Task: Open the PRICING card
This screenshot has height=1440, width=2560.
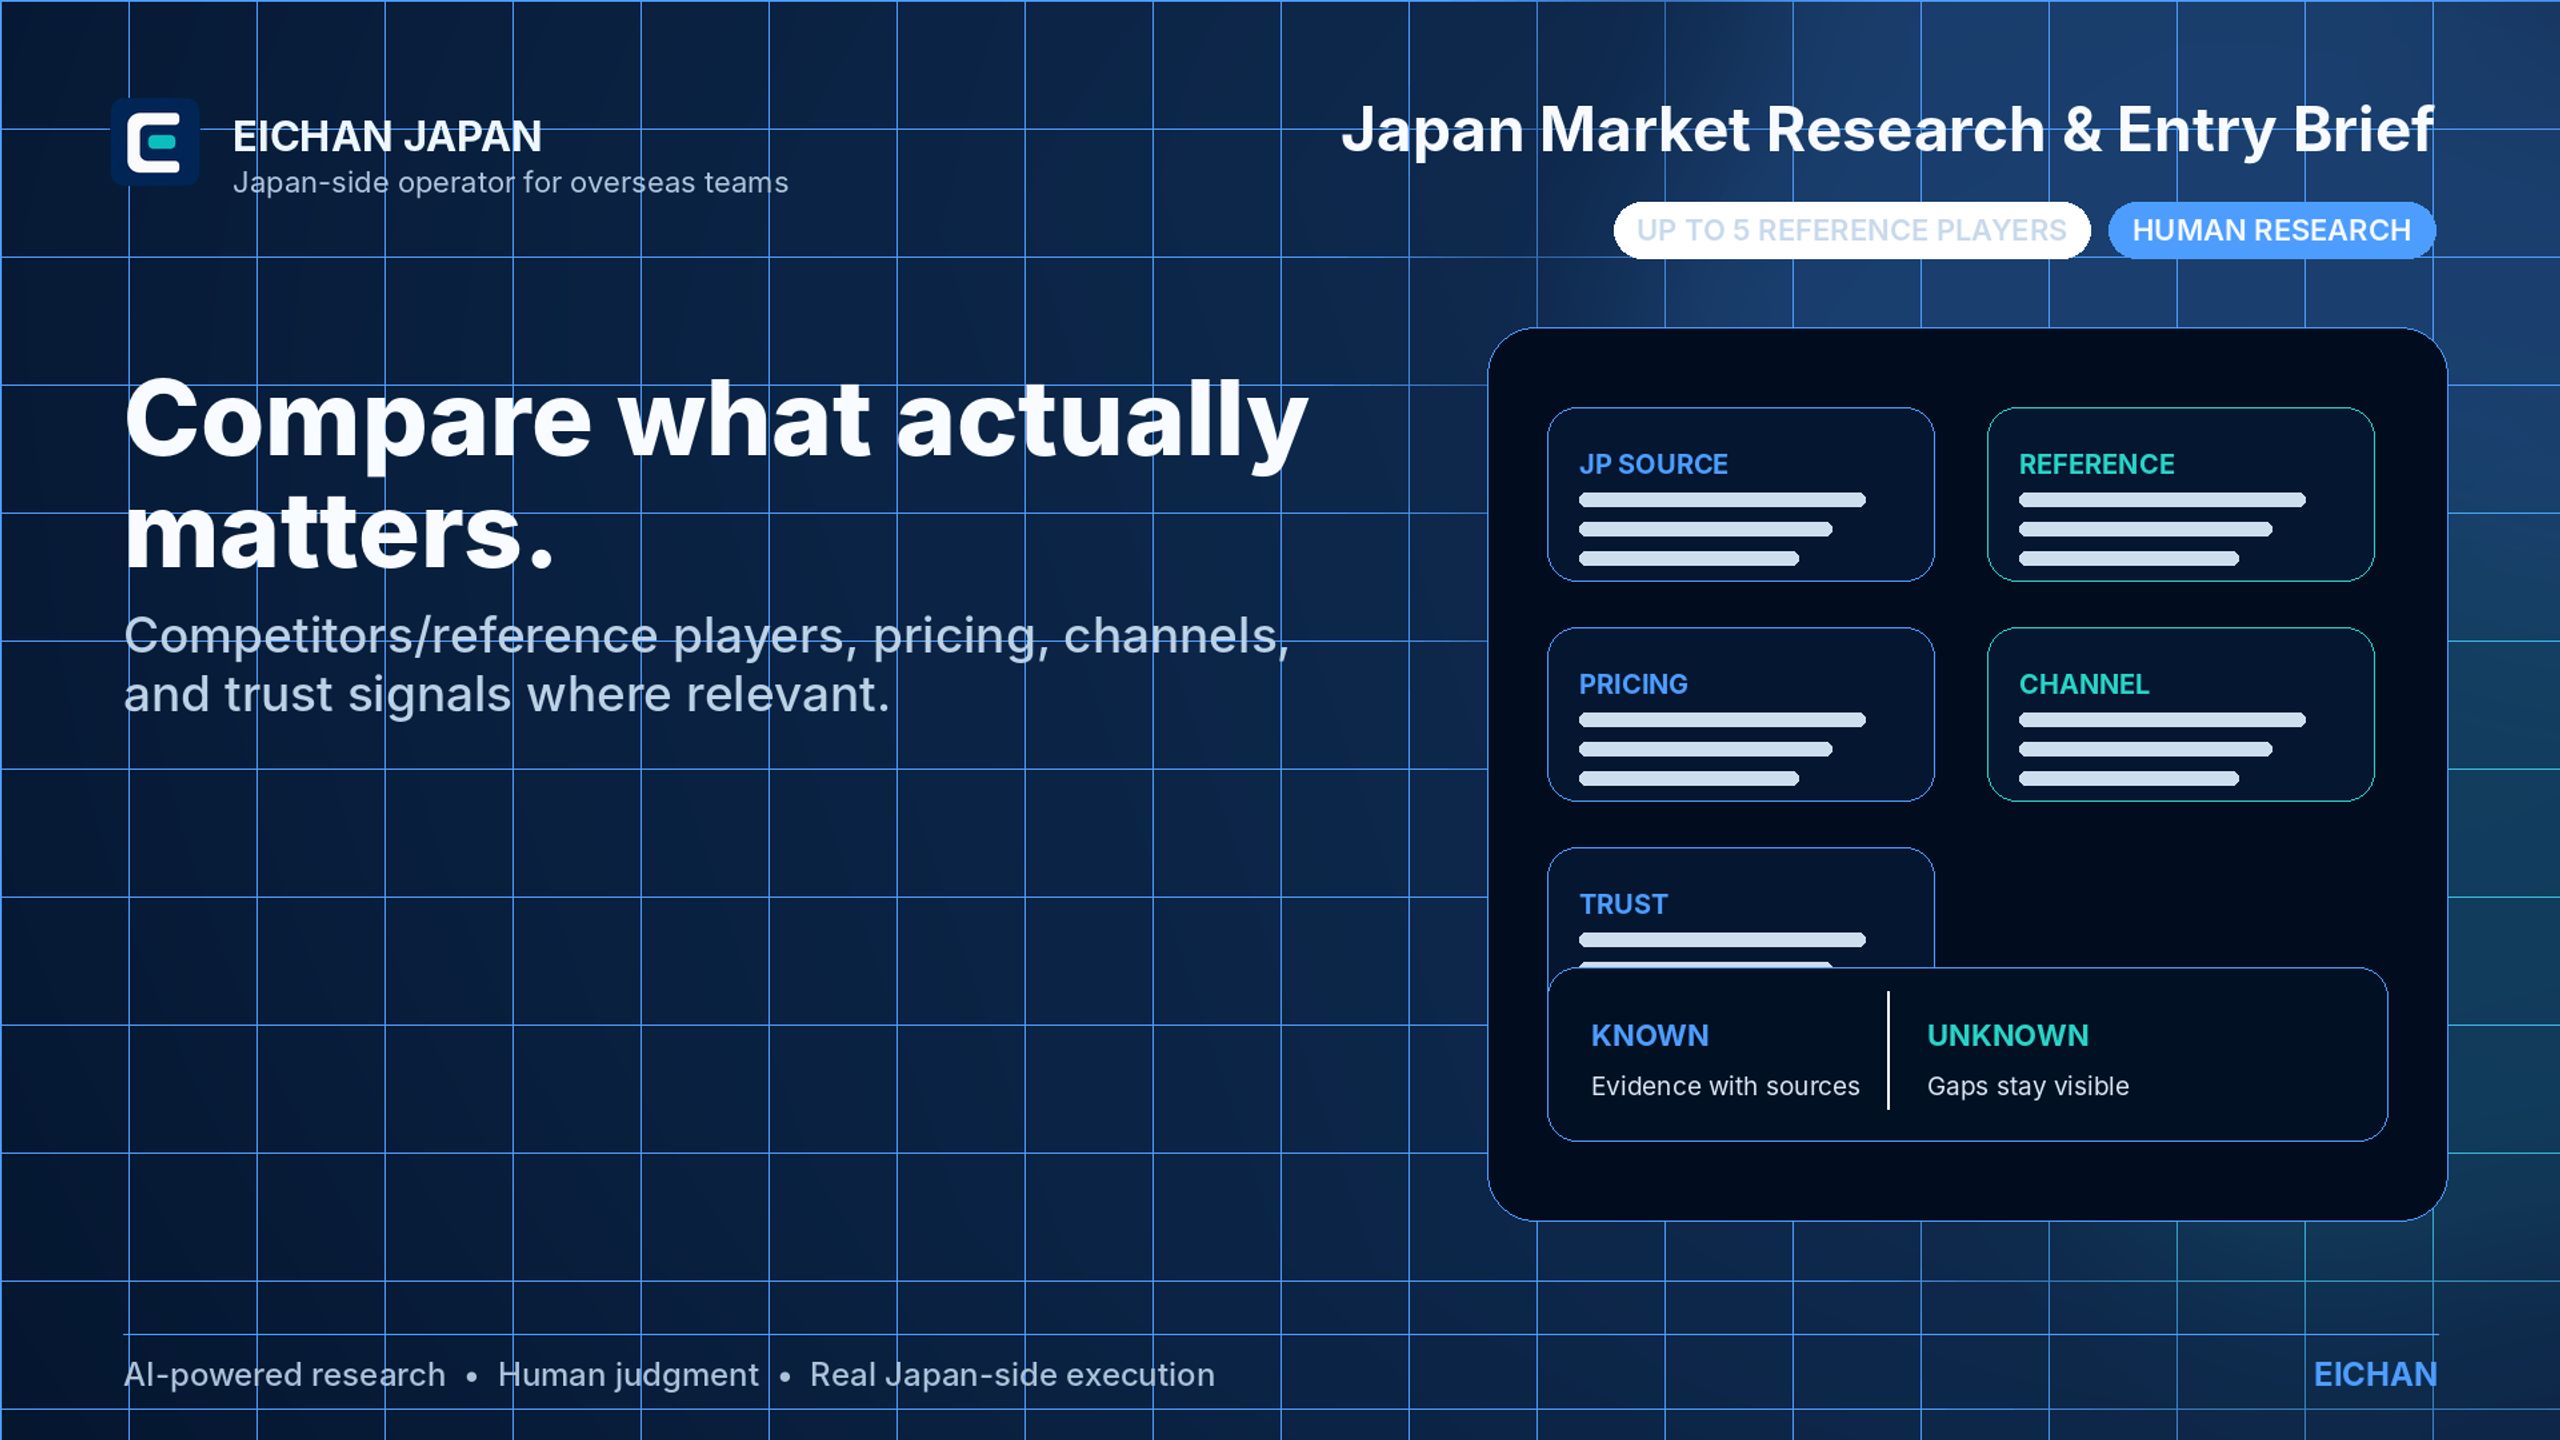Action: coord(1740,714)
